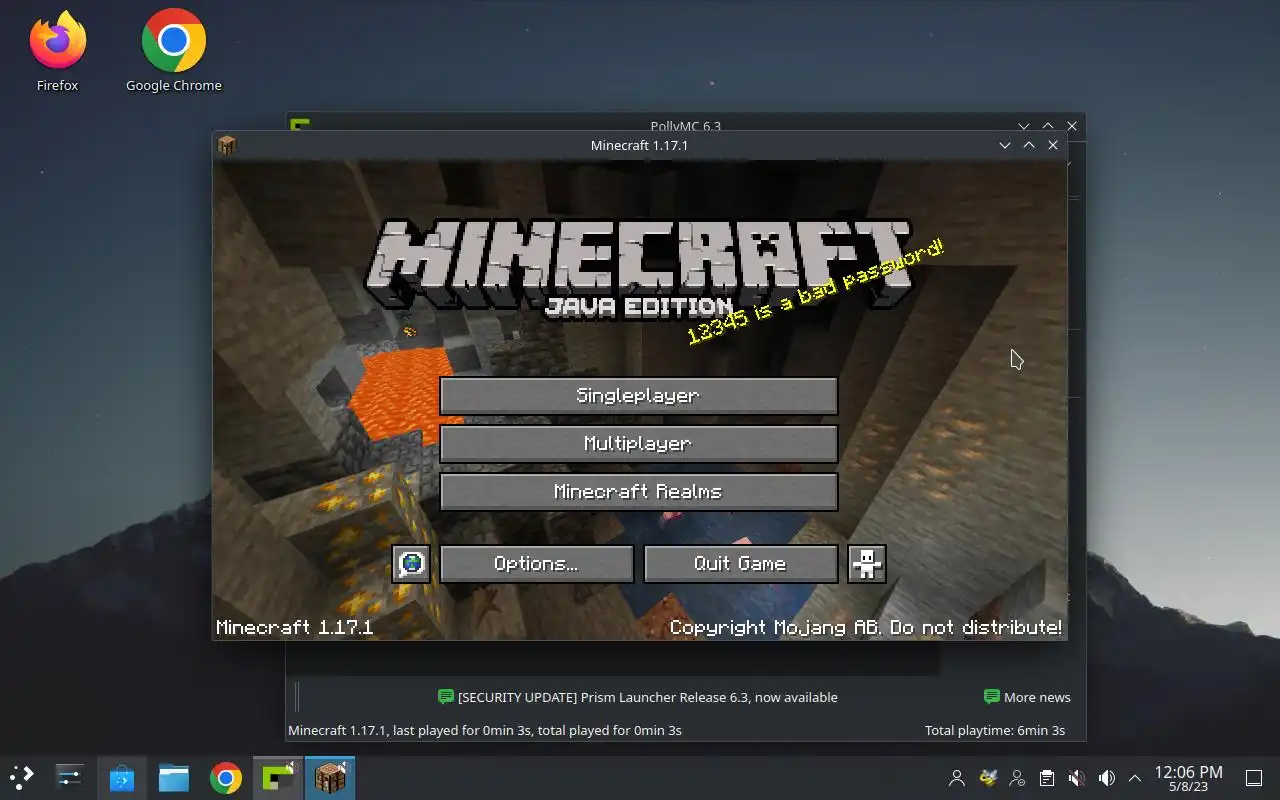Click the PollyMC window logo icon
The image size is (1280, 800).
(x=299, y=125)
